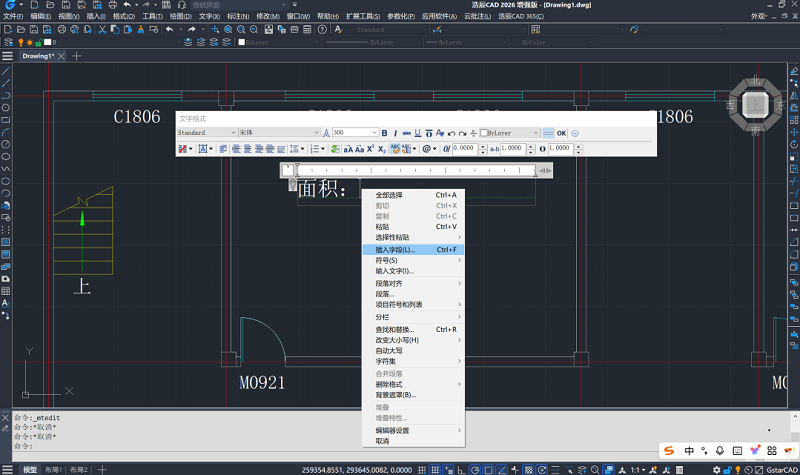Toggle overline text formatting

[x=427, y=133]
